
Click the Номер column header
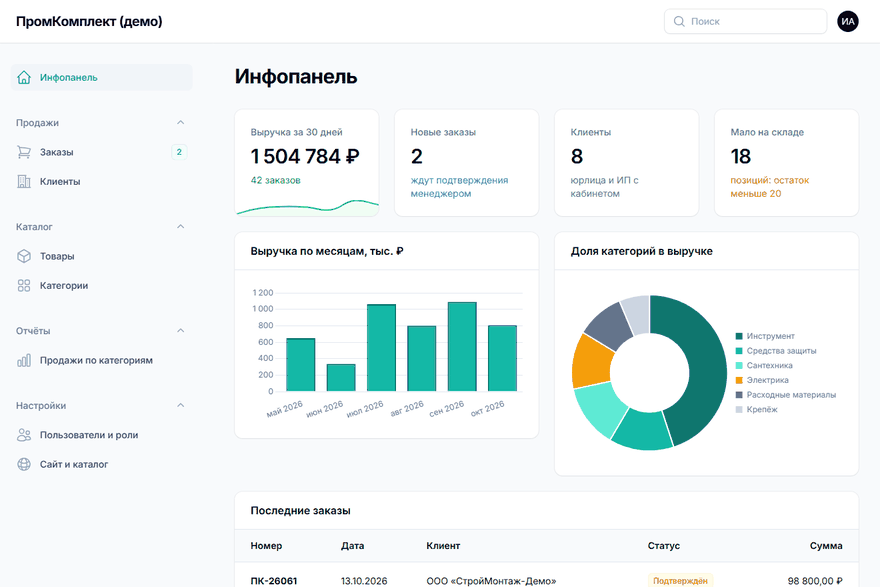click(266, 545)
